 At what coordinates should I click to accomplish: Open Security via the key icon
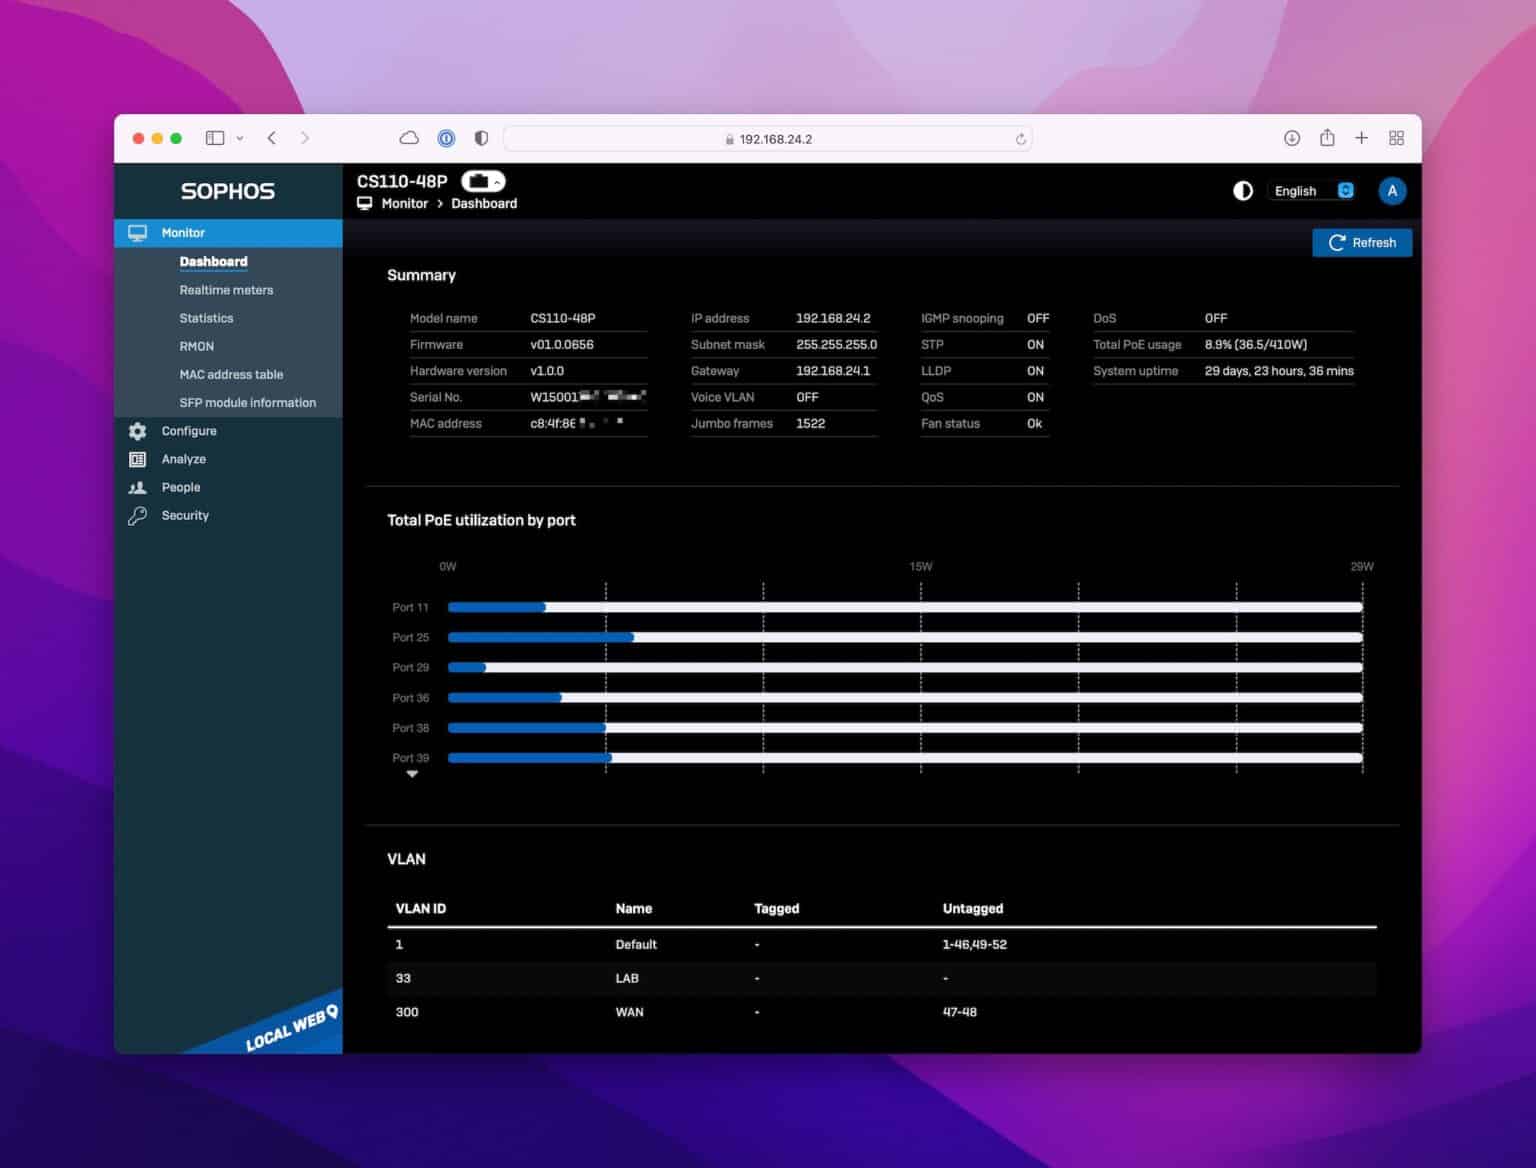137,515
